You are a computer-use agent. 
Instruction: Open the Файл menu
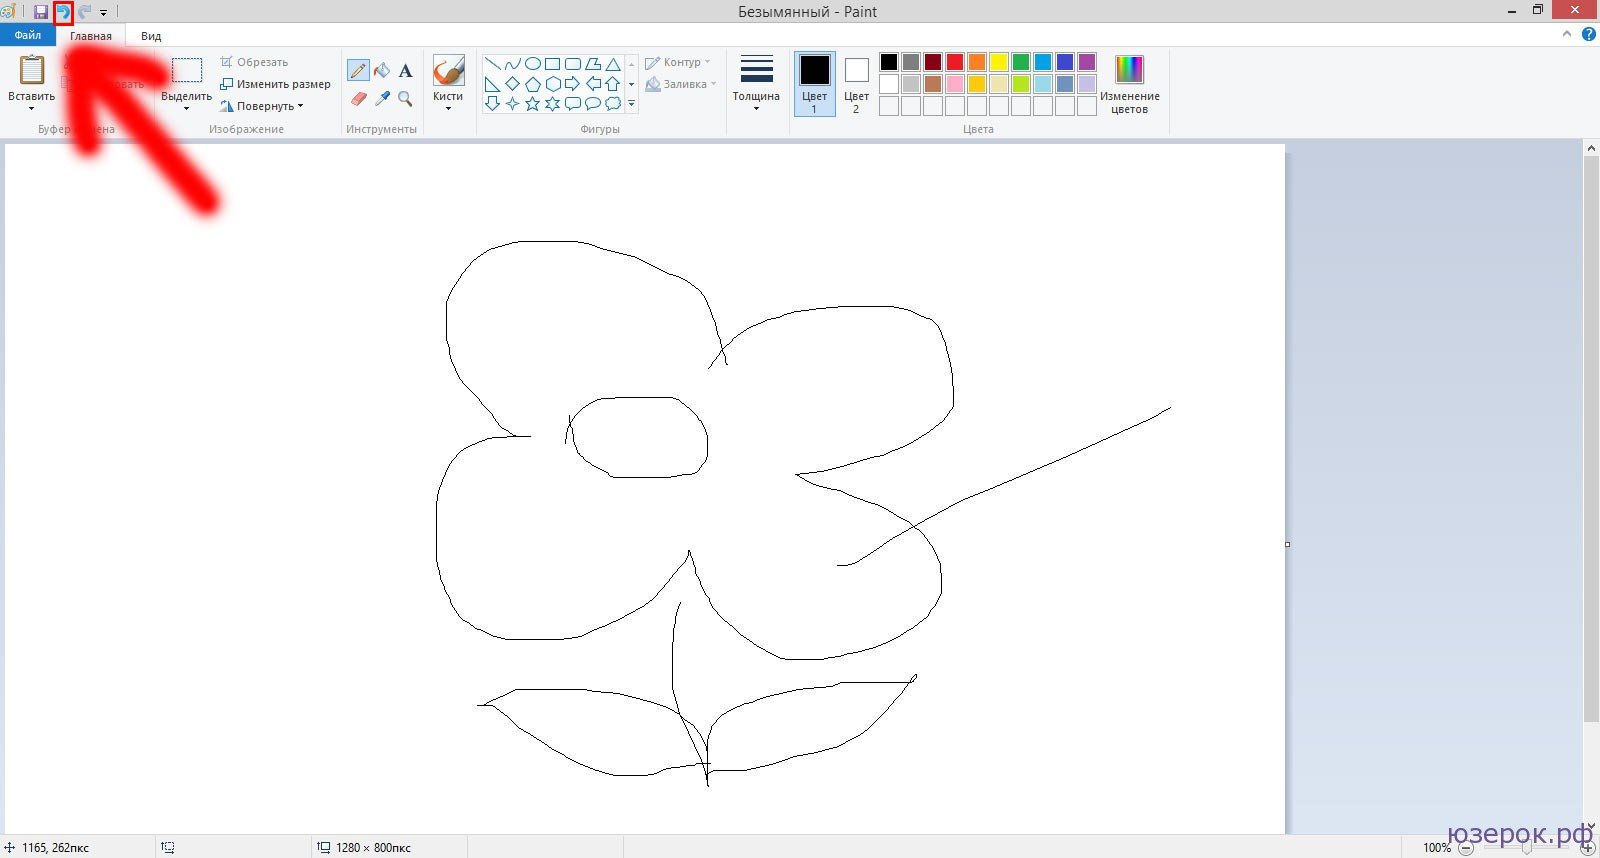[x=28, y=35]
